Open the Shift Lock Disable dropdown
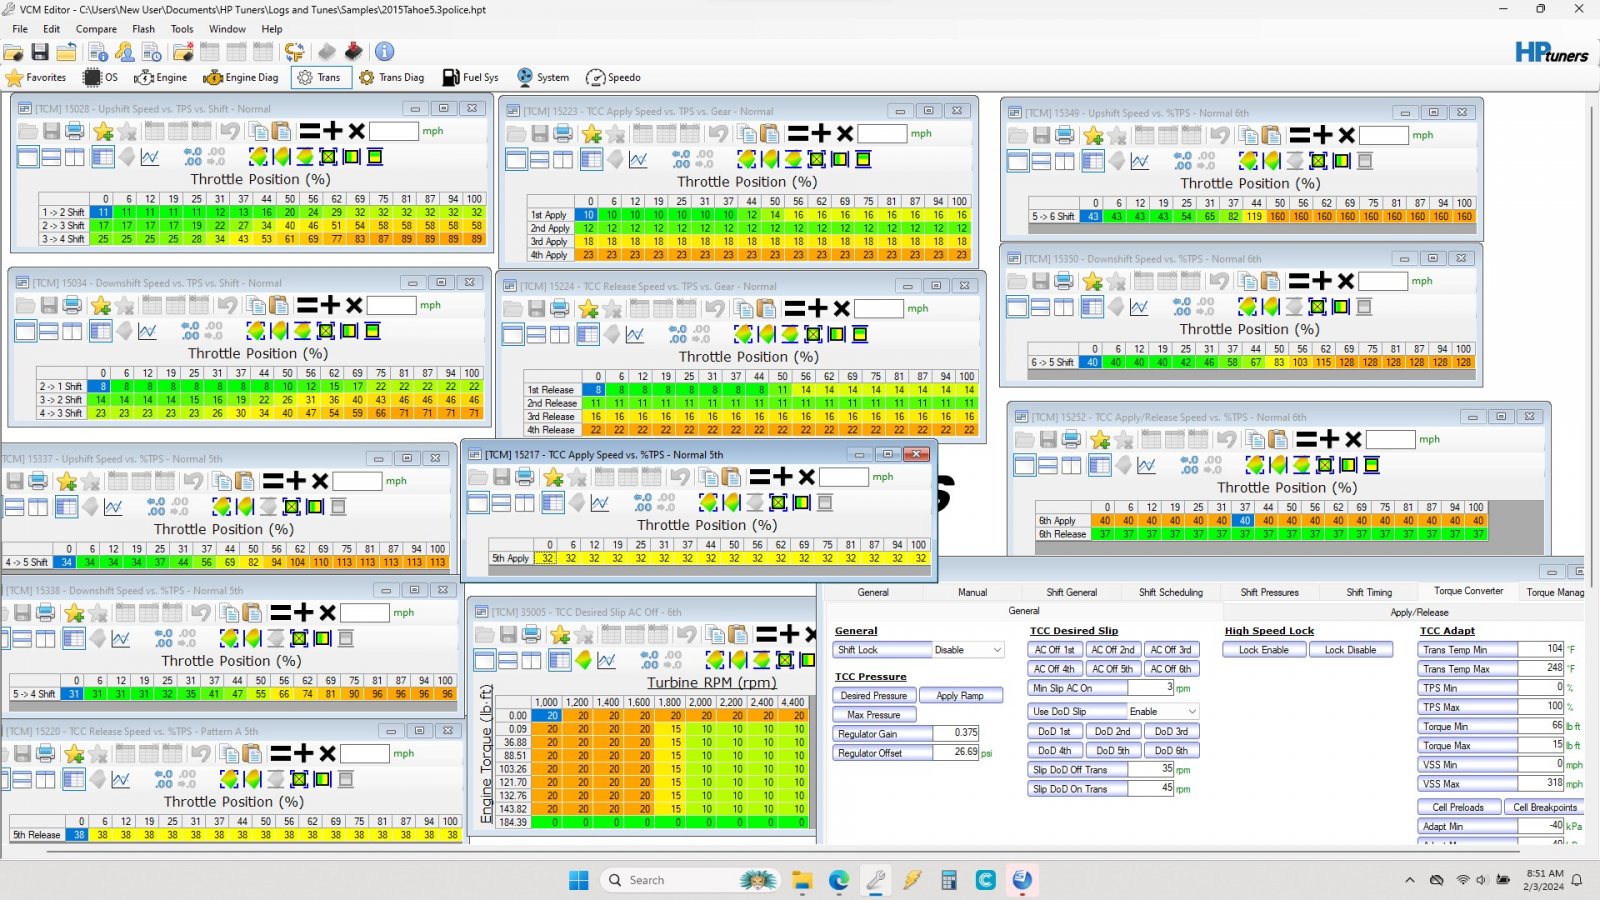The height and width of the screenshot is (900, 1600). point(967,650)
